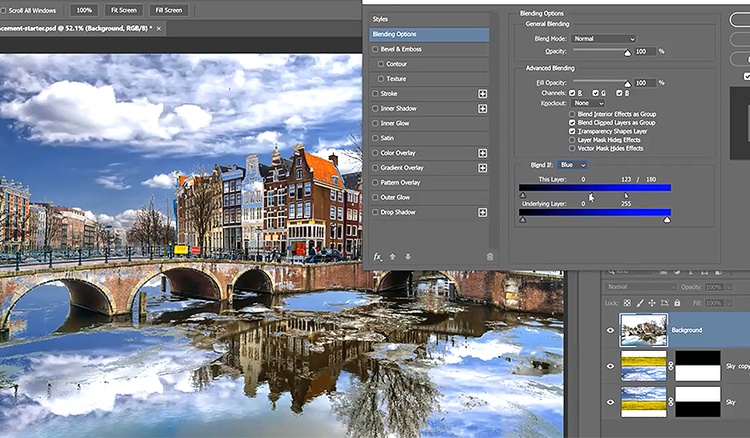
Task: Check Blend Interior Effects as Group
Action: [x=572, y=114]
